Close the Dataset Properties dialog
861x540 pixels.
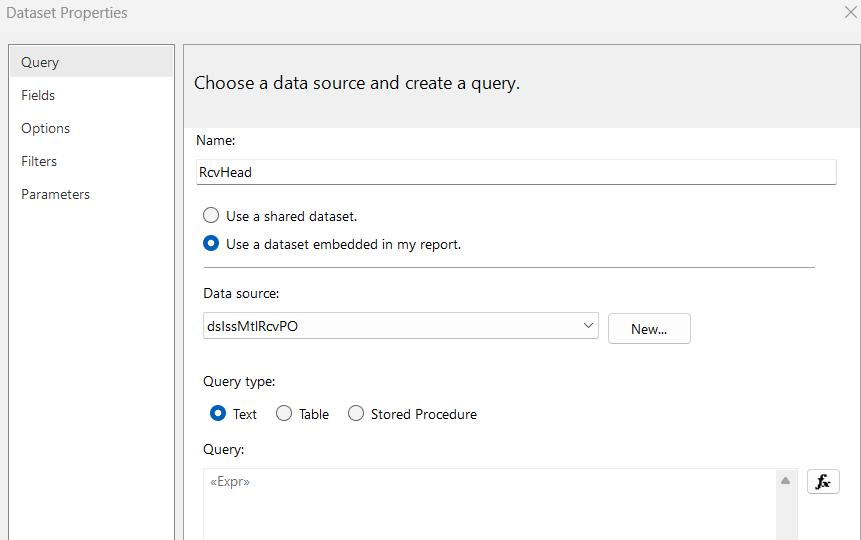[x=850, y=13]
